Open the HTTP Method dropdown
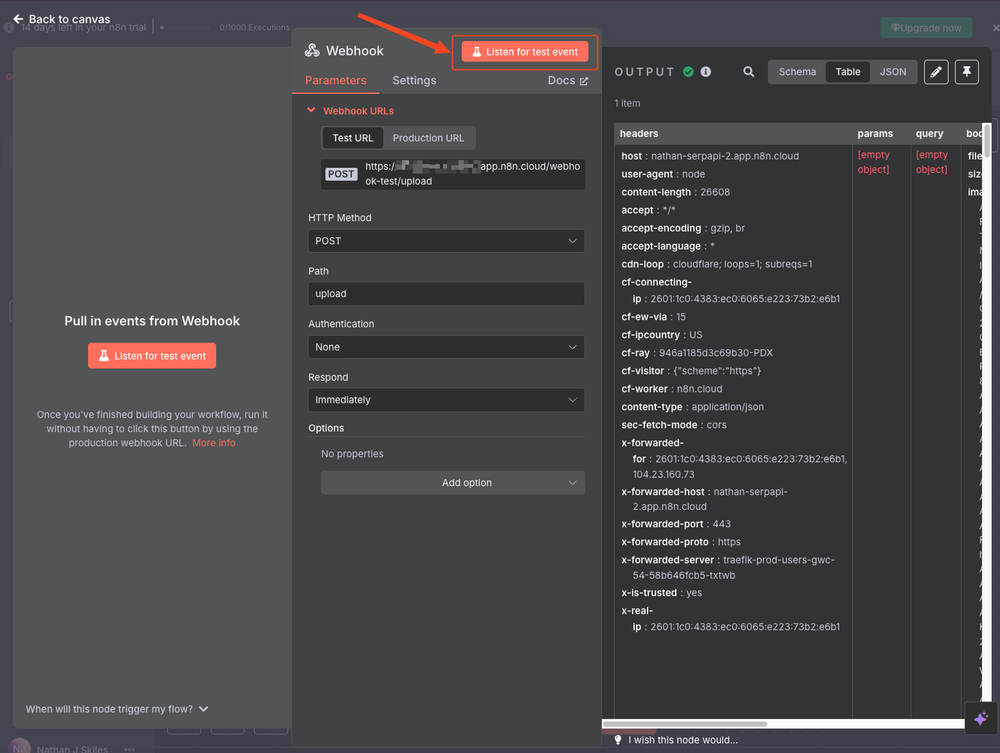The width and height of the screenshot is (1000, 753). (446, 241)
